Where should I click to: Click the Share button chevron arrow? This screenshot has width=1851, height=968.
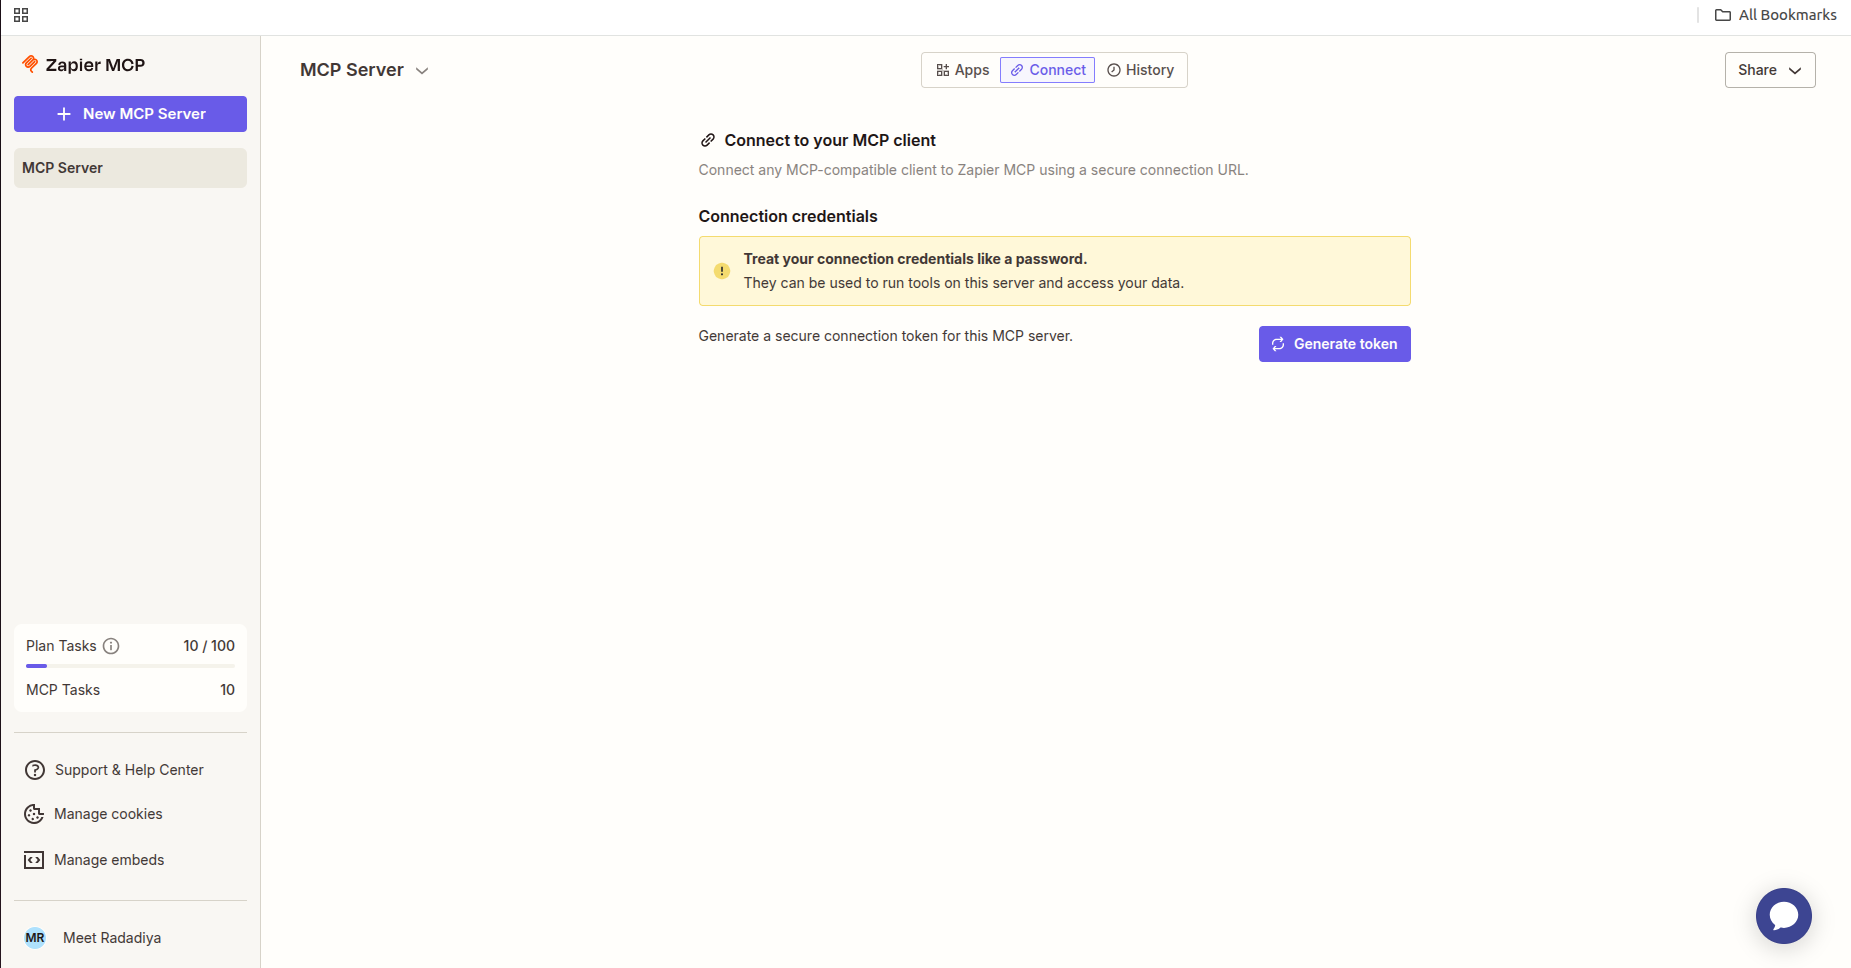click(1795, 71)
